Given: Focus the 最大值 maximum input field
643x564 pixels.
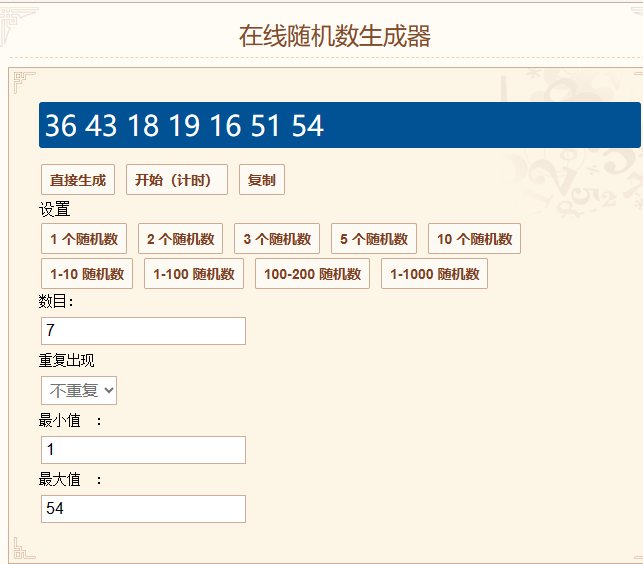Looking at the screenshot, I should coord(144,509).
